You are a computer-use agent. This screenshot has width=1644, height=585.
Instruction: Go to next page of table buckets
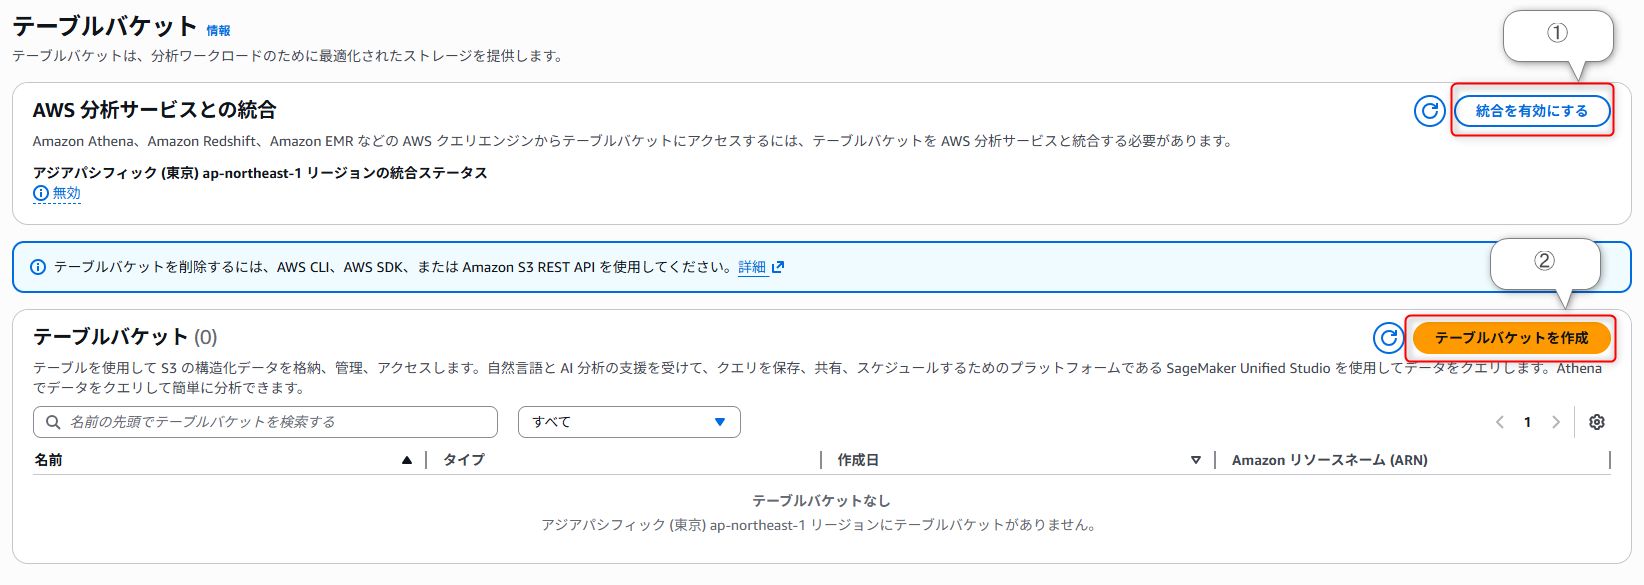(x=1556, y=422)
